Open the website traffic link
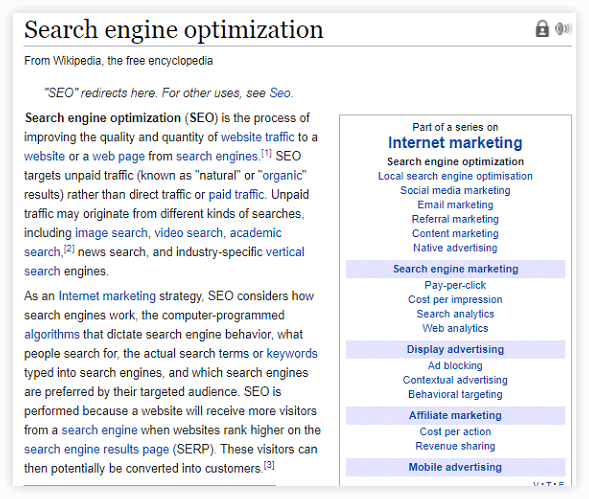 [x=257, y=137]
